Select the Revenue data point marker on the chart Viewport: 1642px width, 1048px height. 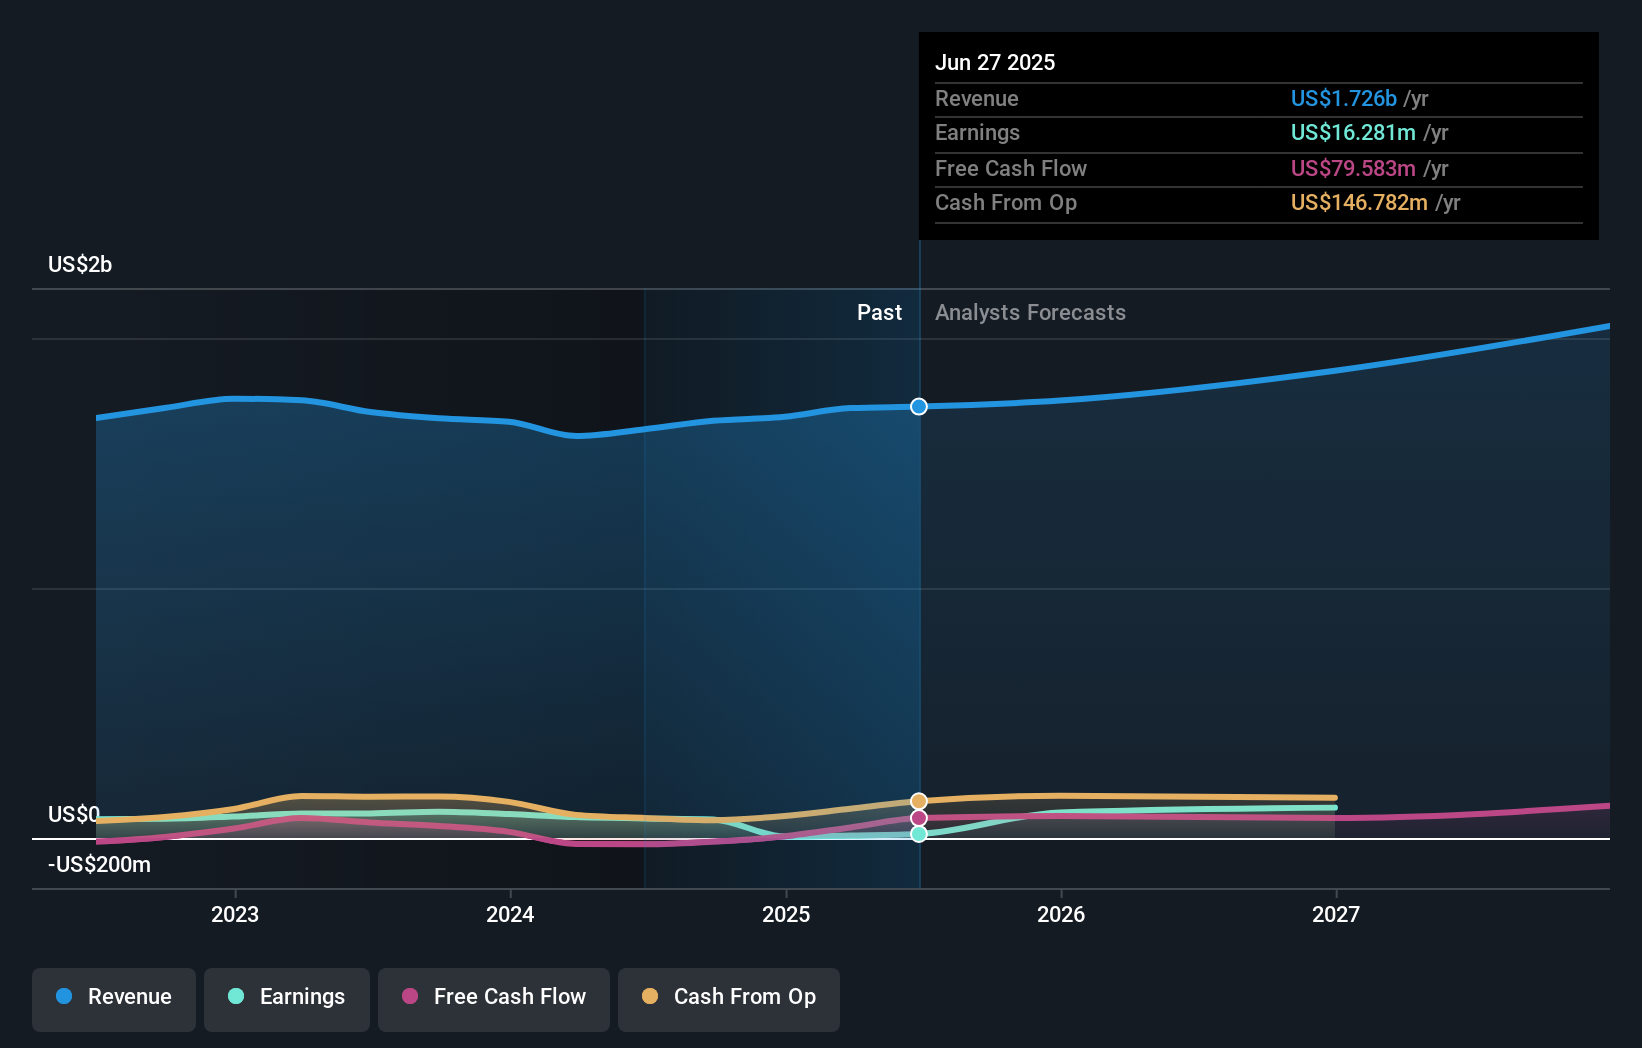tap(919, 406)
